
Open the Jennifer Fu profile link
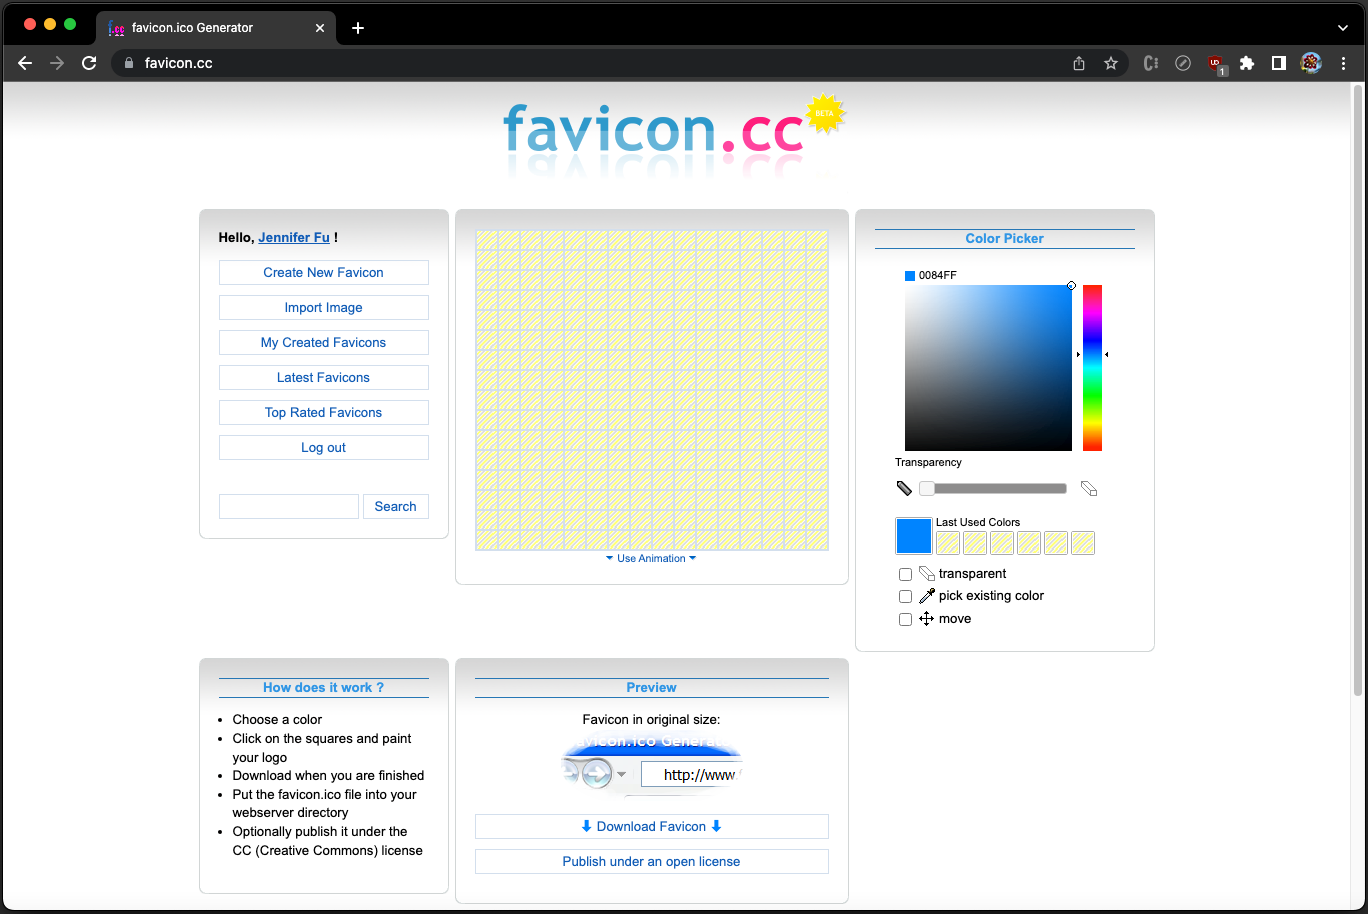coord(293,237)
